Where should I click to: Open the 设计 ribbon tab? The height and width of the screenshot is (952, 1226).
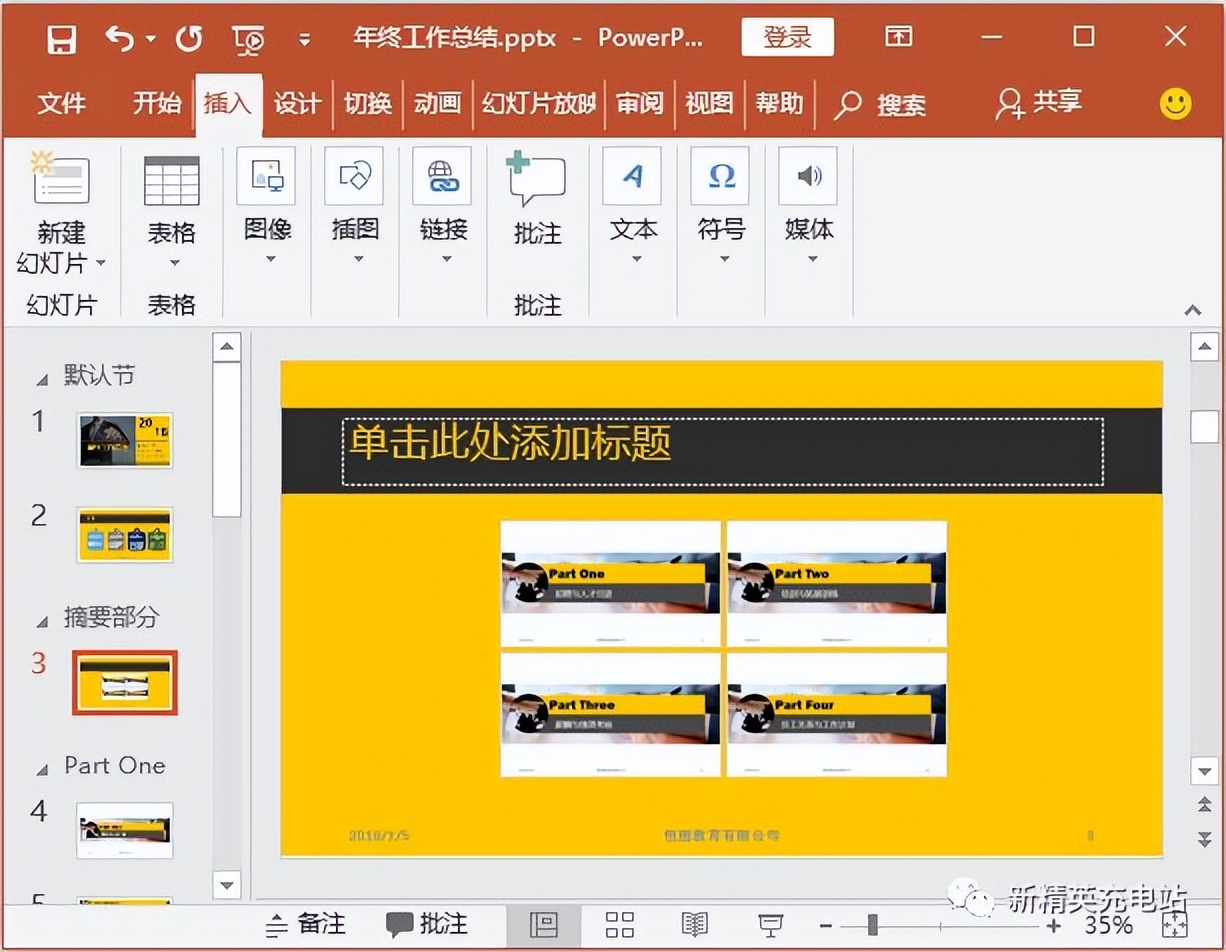tap(297, 103)
